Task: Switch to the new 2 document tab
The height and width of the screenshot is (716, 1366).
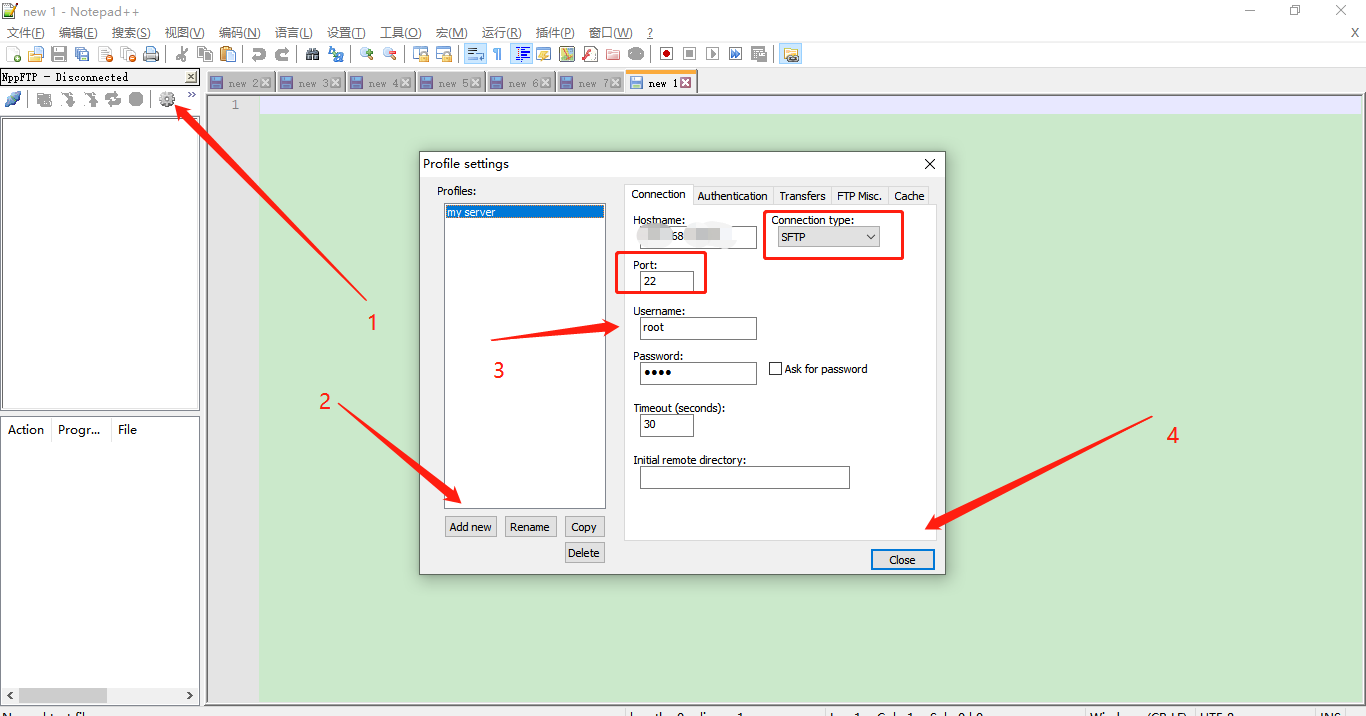Action: click(242, 83)
